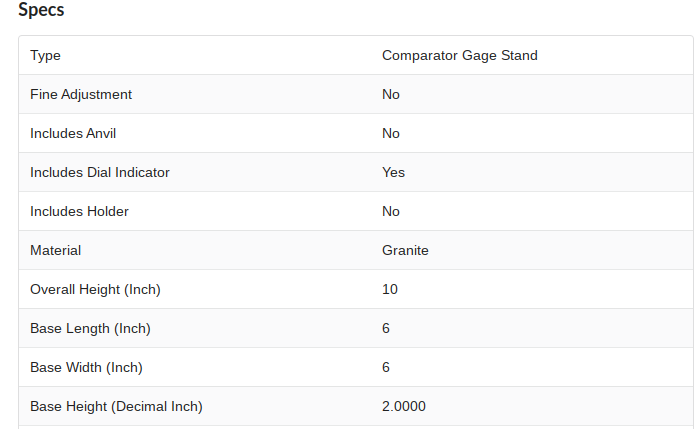The image size is (695, 429).
Task: Select the Includes Dial Indicator label
Action: point(100,173)
